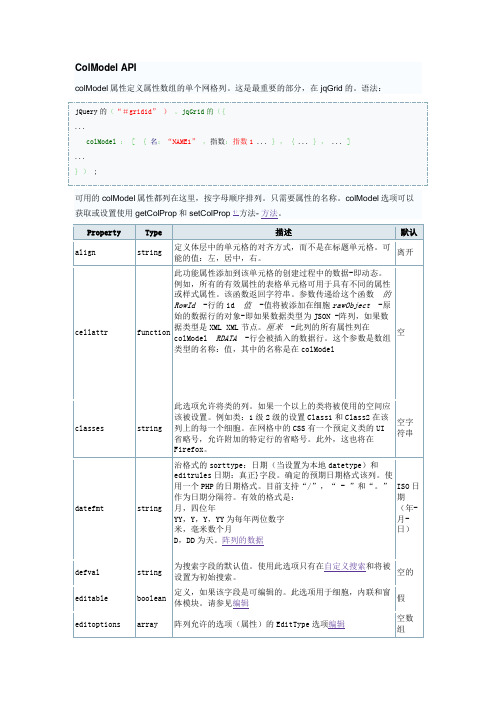Click the green colModel keyword in code block
Viewport: 496px width, 702px height.
point(101,141)
